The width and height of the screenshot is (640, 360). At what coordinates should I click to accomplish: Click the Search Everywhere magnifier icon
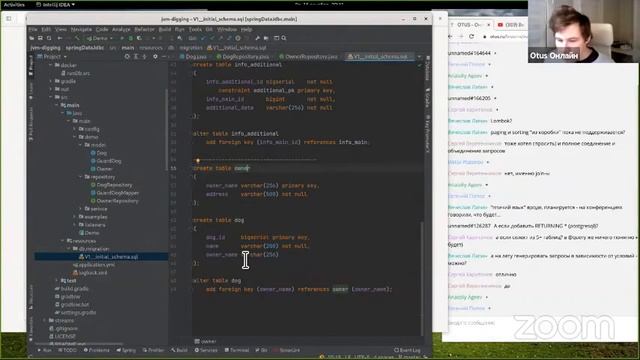click(x=284, y=38)
